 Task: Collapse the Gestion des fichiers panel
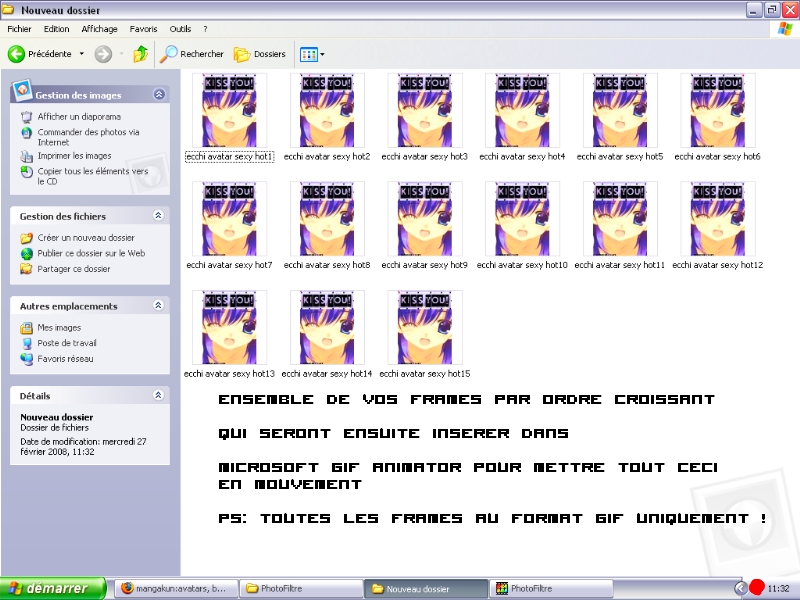[158, 215]
